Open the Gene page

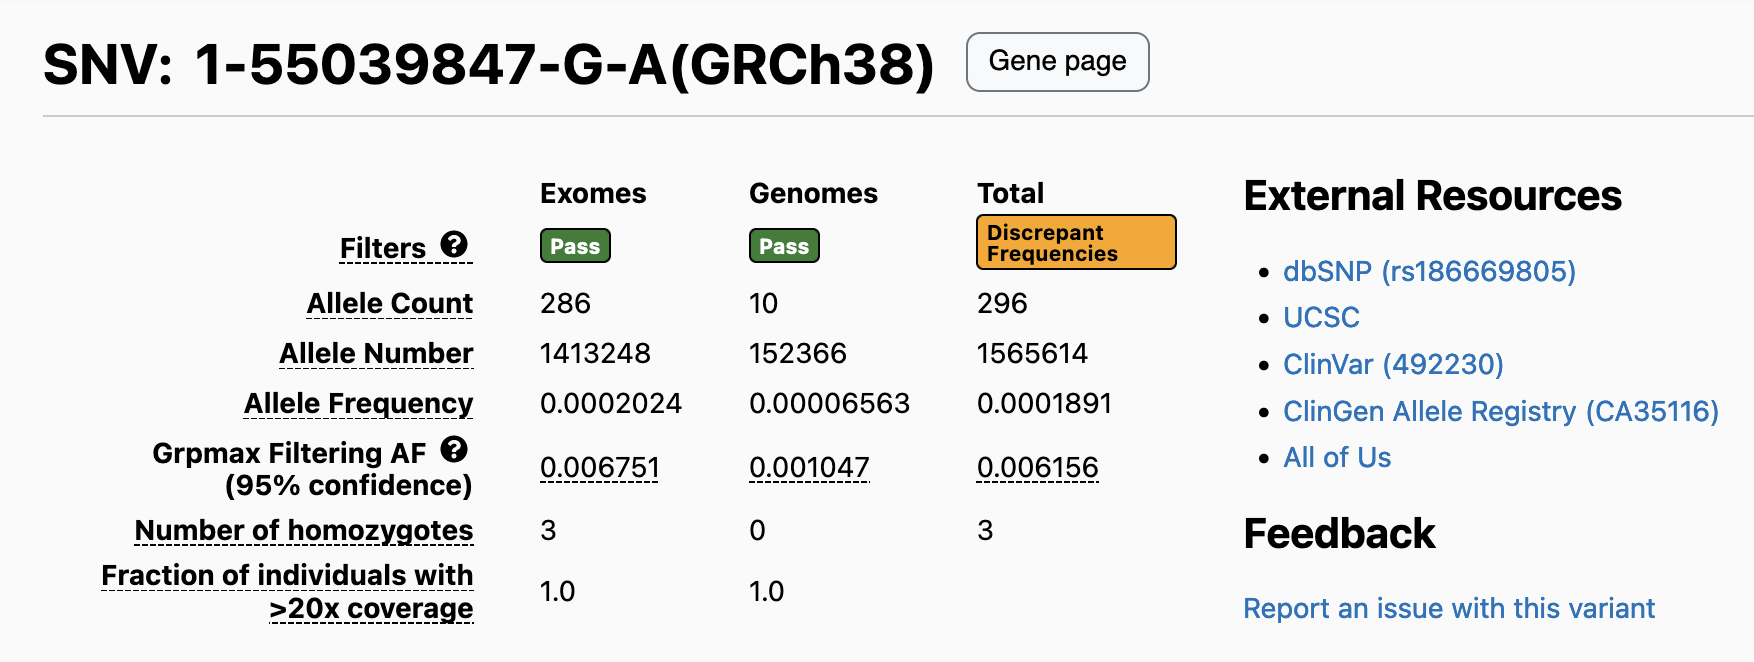click(1057, 62)
